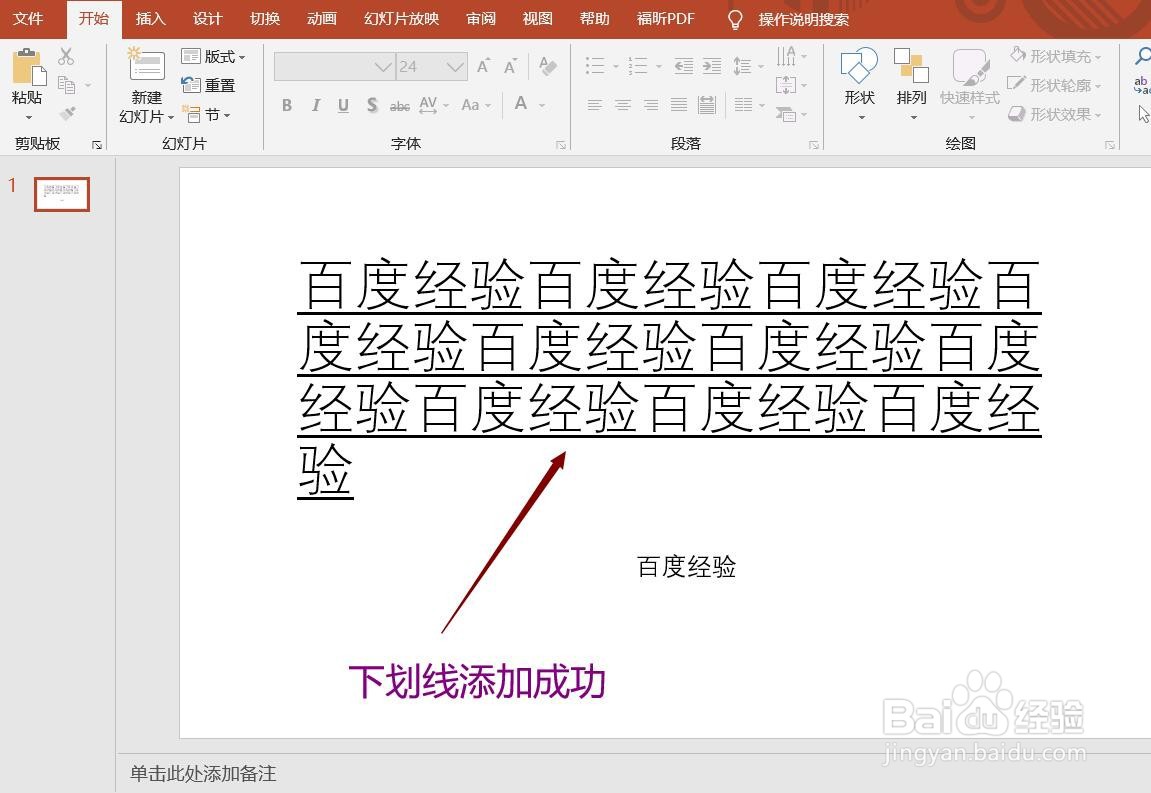Switch to the Transitions (切换) tab

pyautogui.click(x=265, y=19)
